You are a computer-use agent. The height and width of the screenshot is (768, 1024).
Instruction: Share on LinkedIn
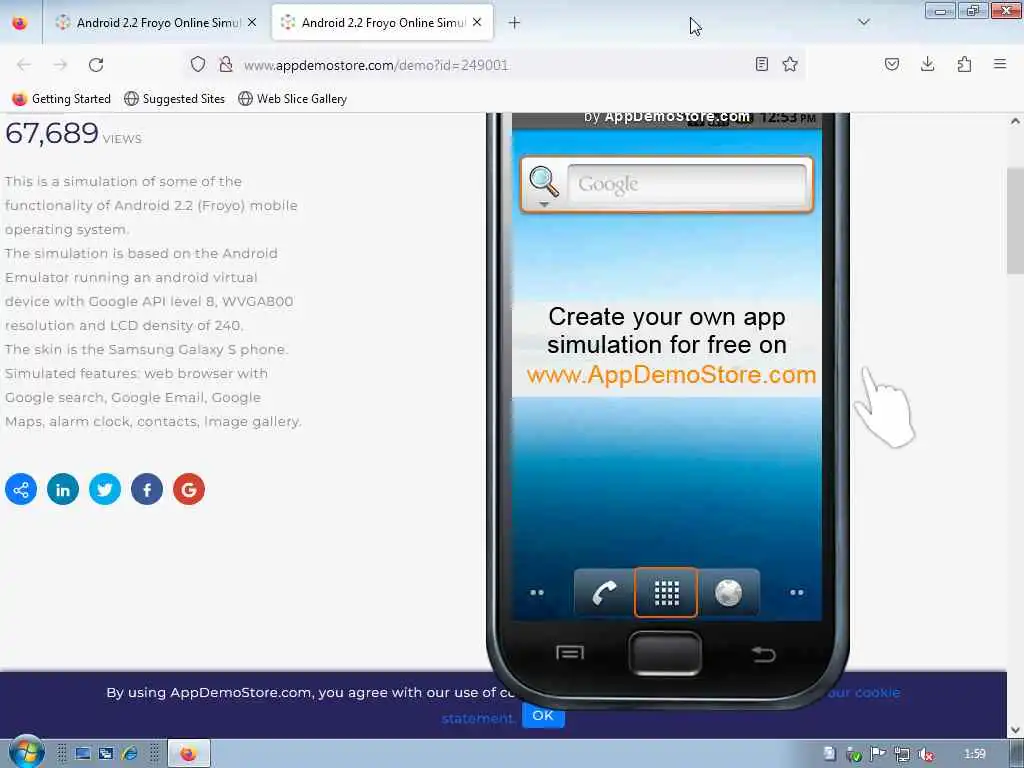63,489
